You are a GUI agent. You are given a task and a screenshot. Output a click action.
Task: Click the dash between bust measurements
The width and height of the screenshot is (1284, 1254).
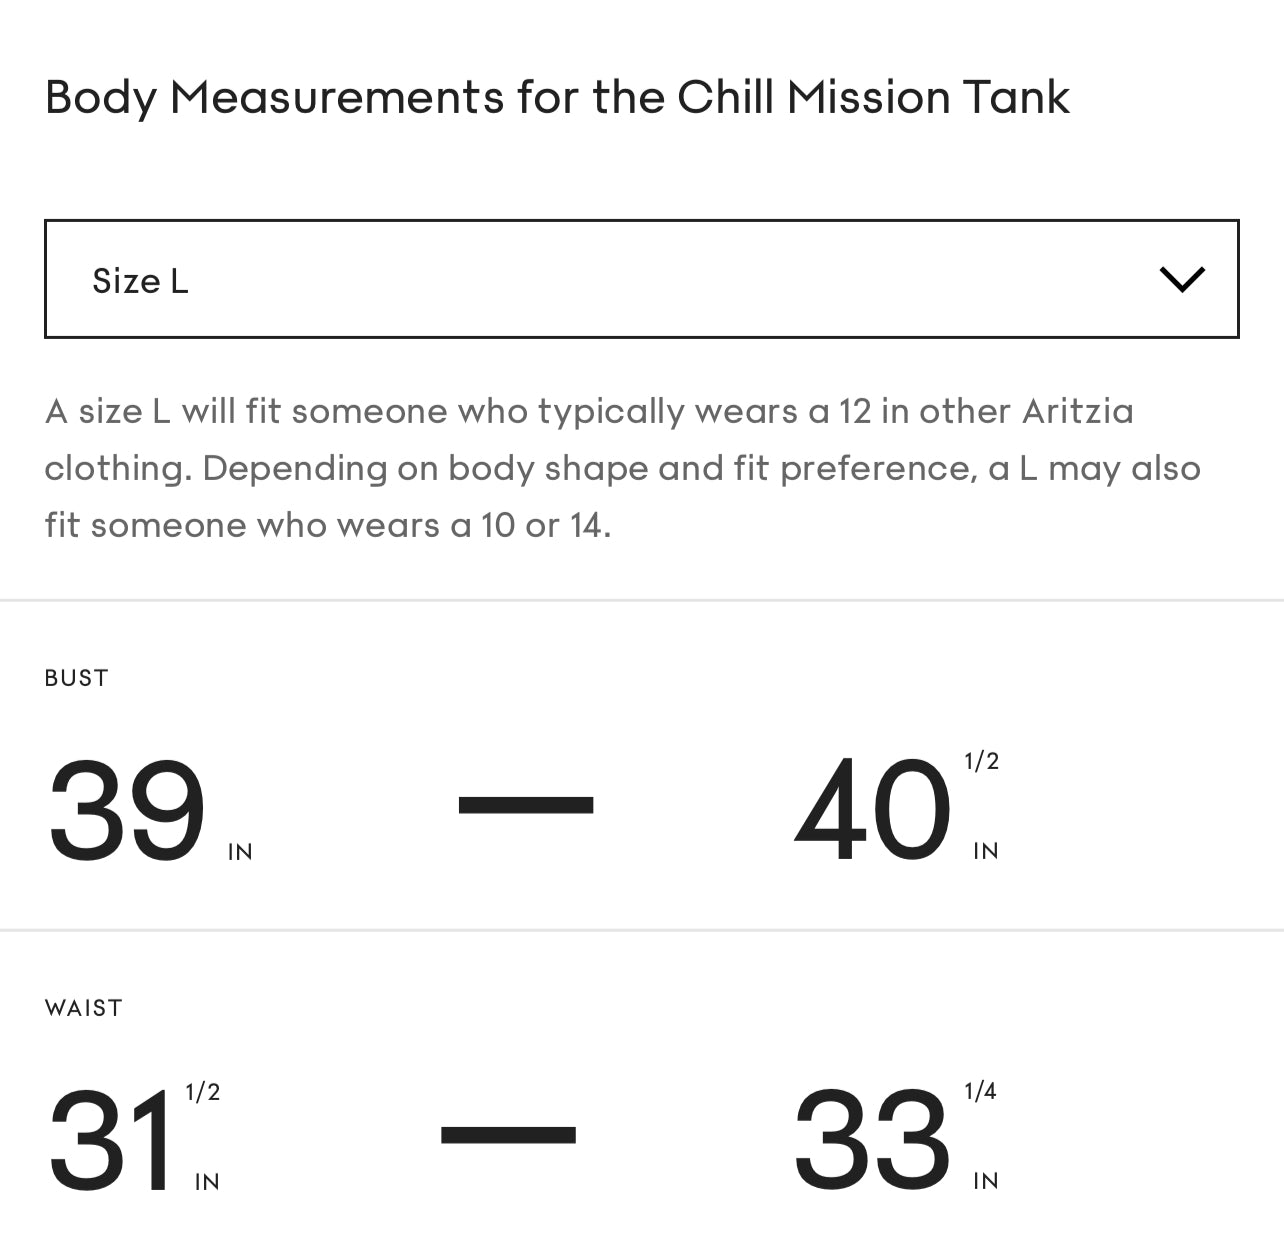tap(525, 803)
